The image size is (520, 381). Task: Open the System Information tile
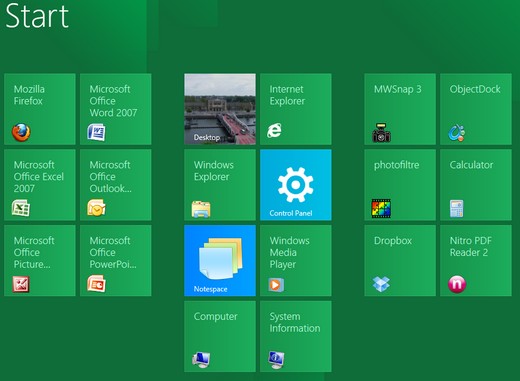296,336
